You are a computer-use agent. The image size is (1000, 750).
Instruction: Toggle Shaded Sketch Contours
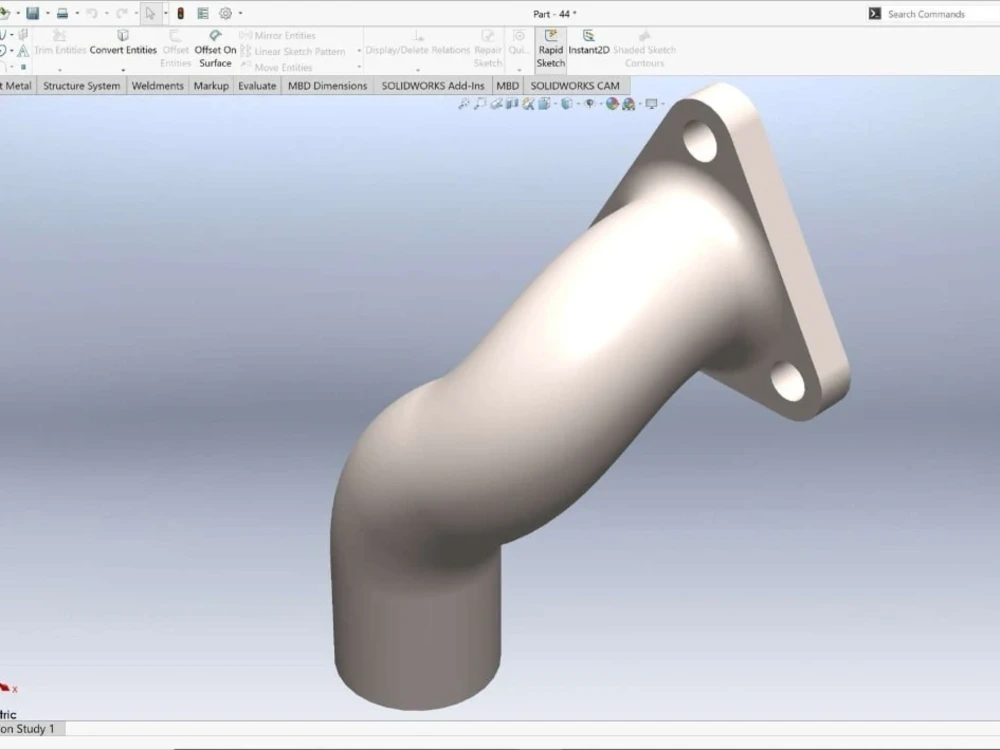[x=644, y=49]
